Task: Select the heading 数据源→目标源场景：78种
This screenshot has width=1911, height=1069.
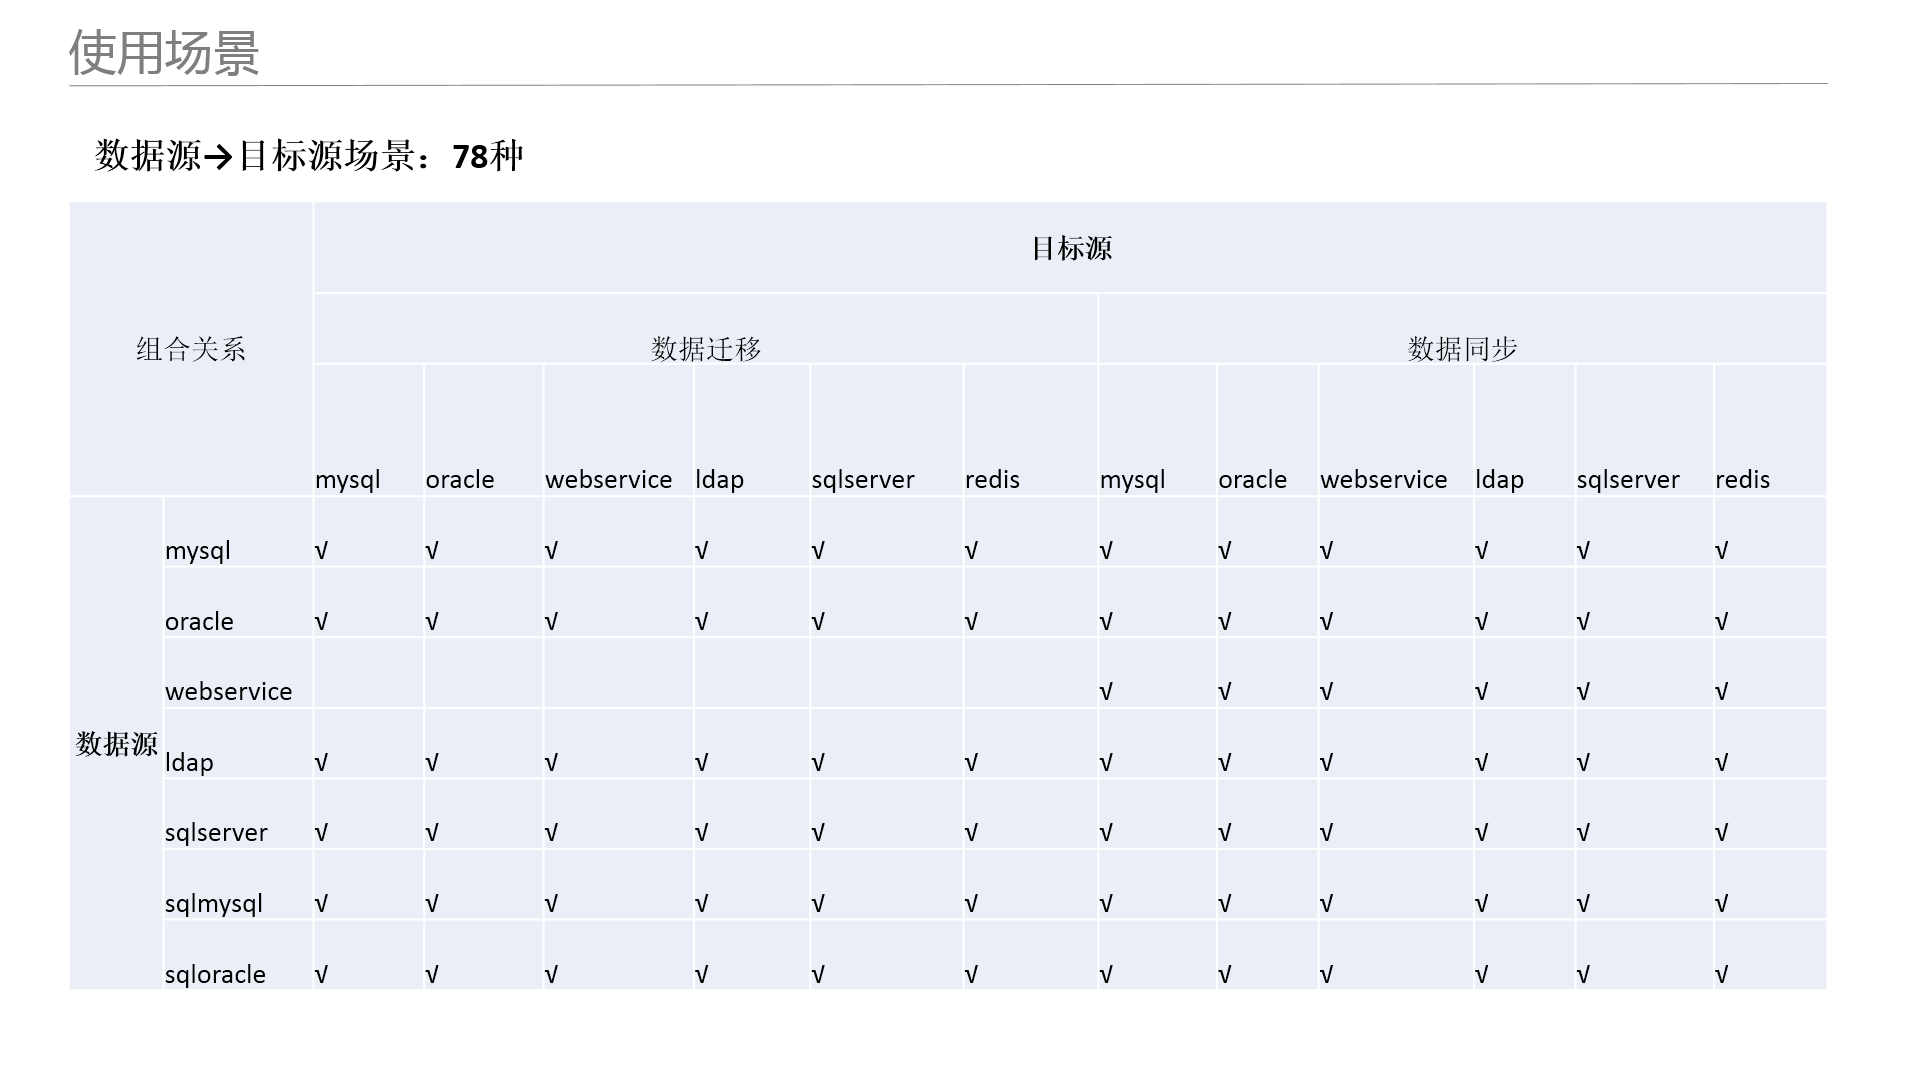Action: [309, 156]
